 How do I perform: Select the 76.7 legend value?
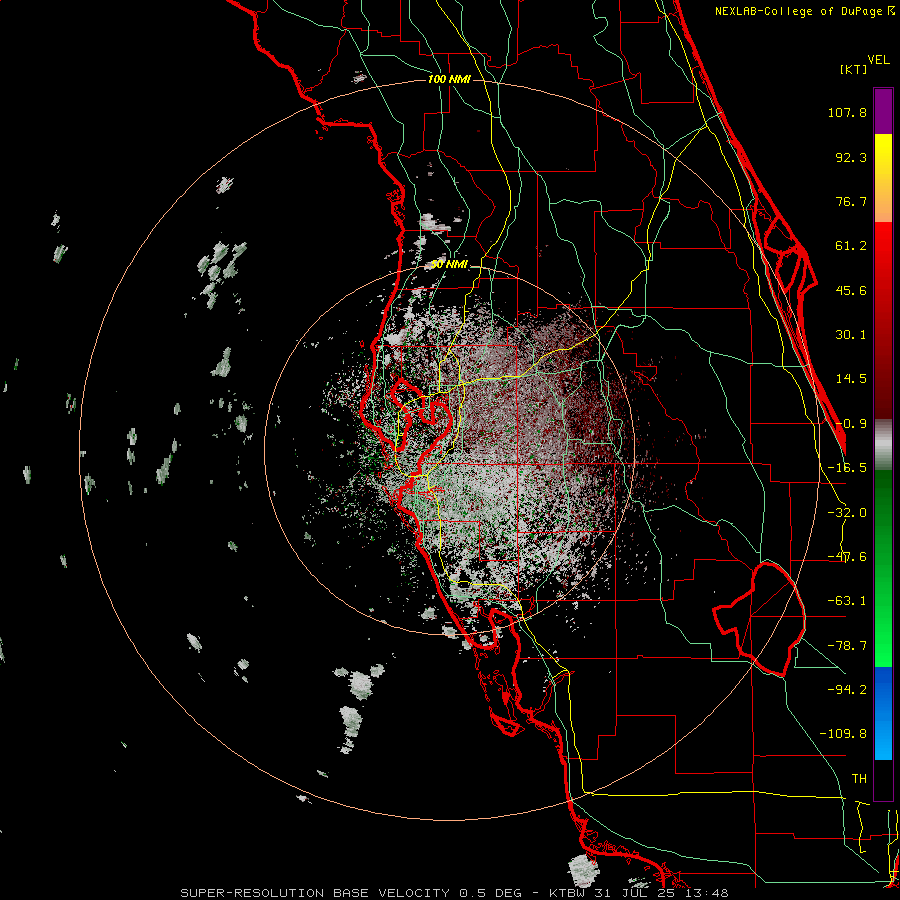(851, 201)
